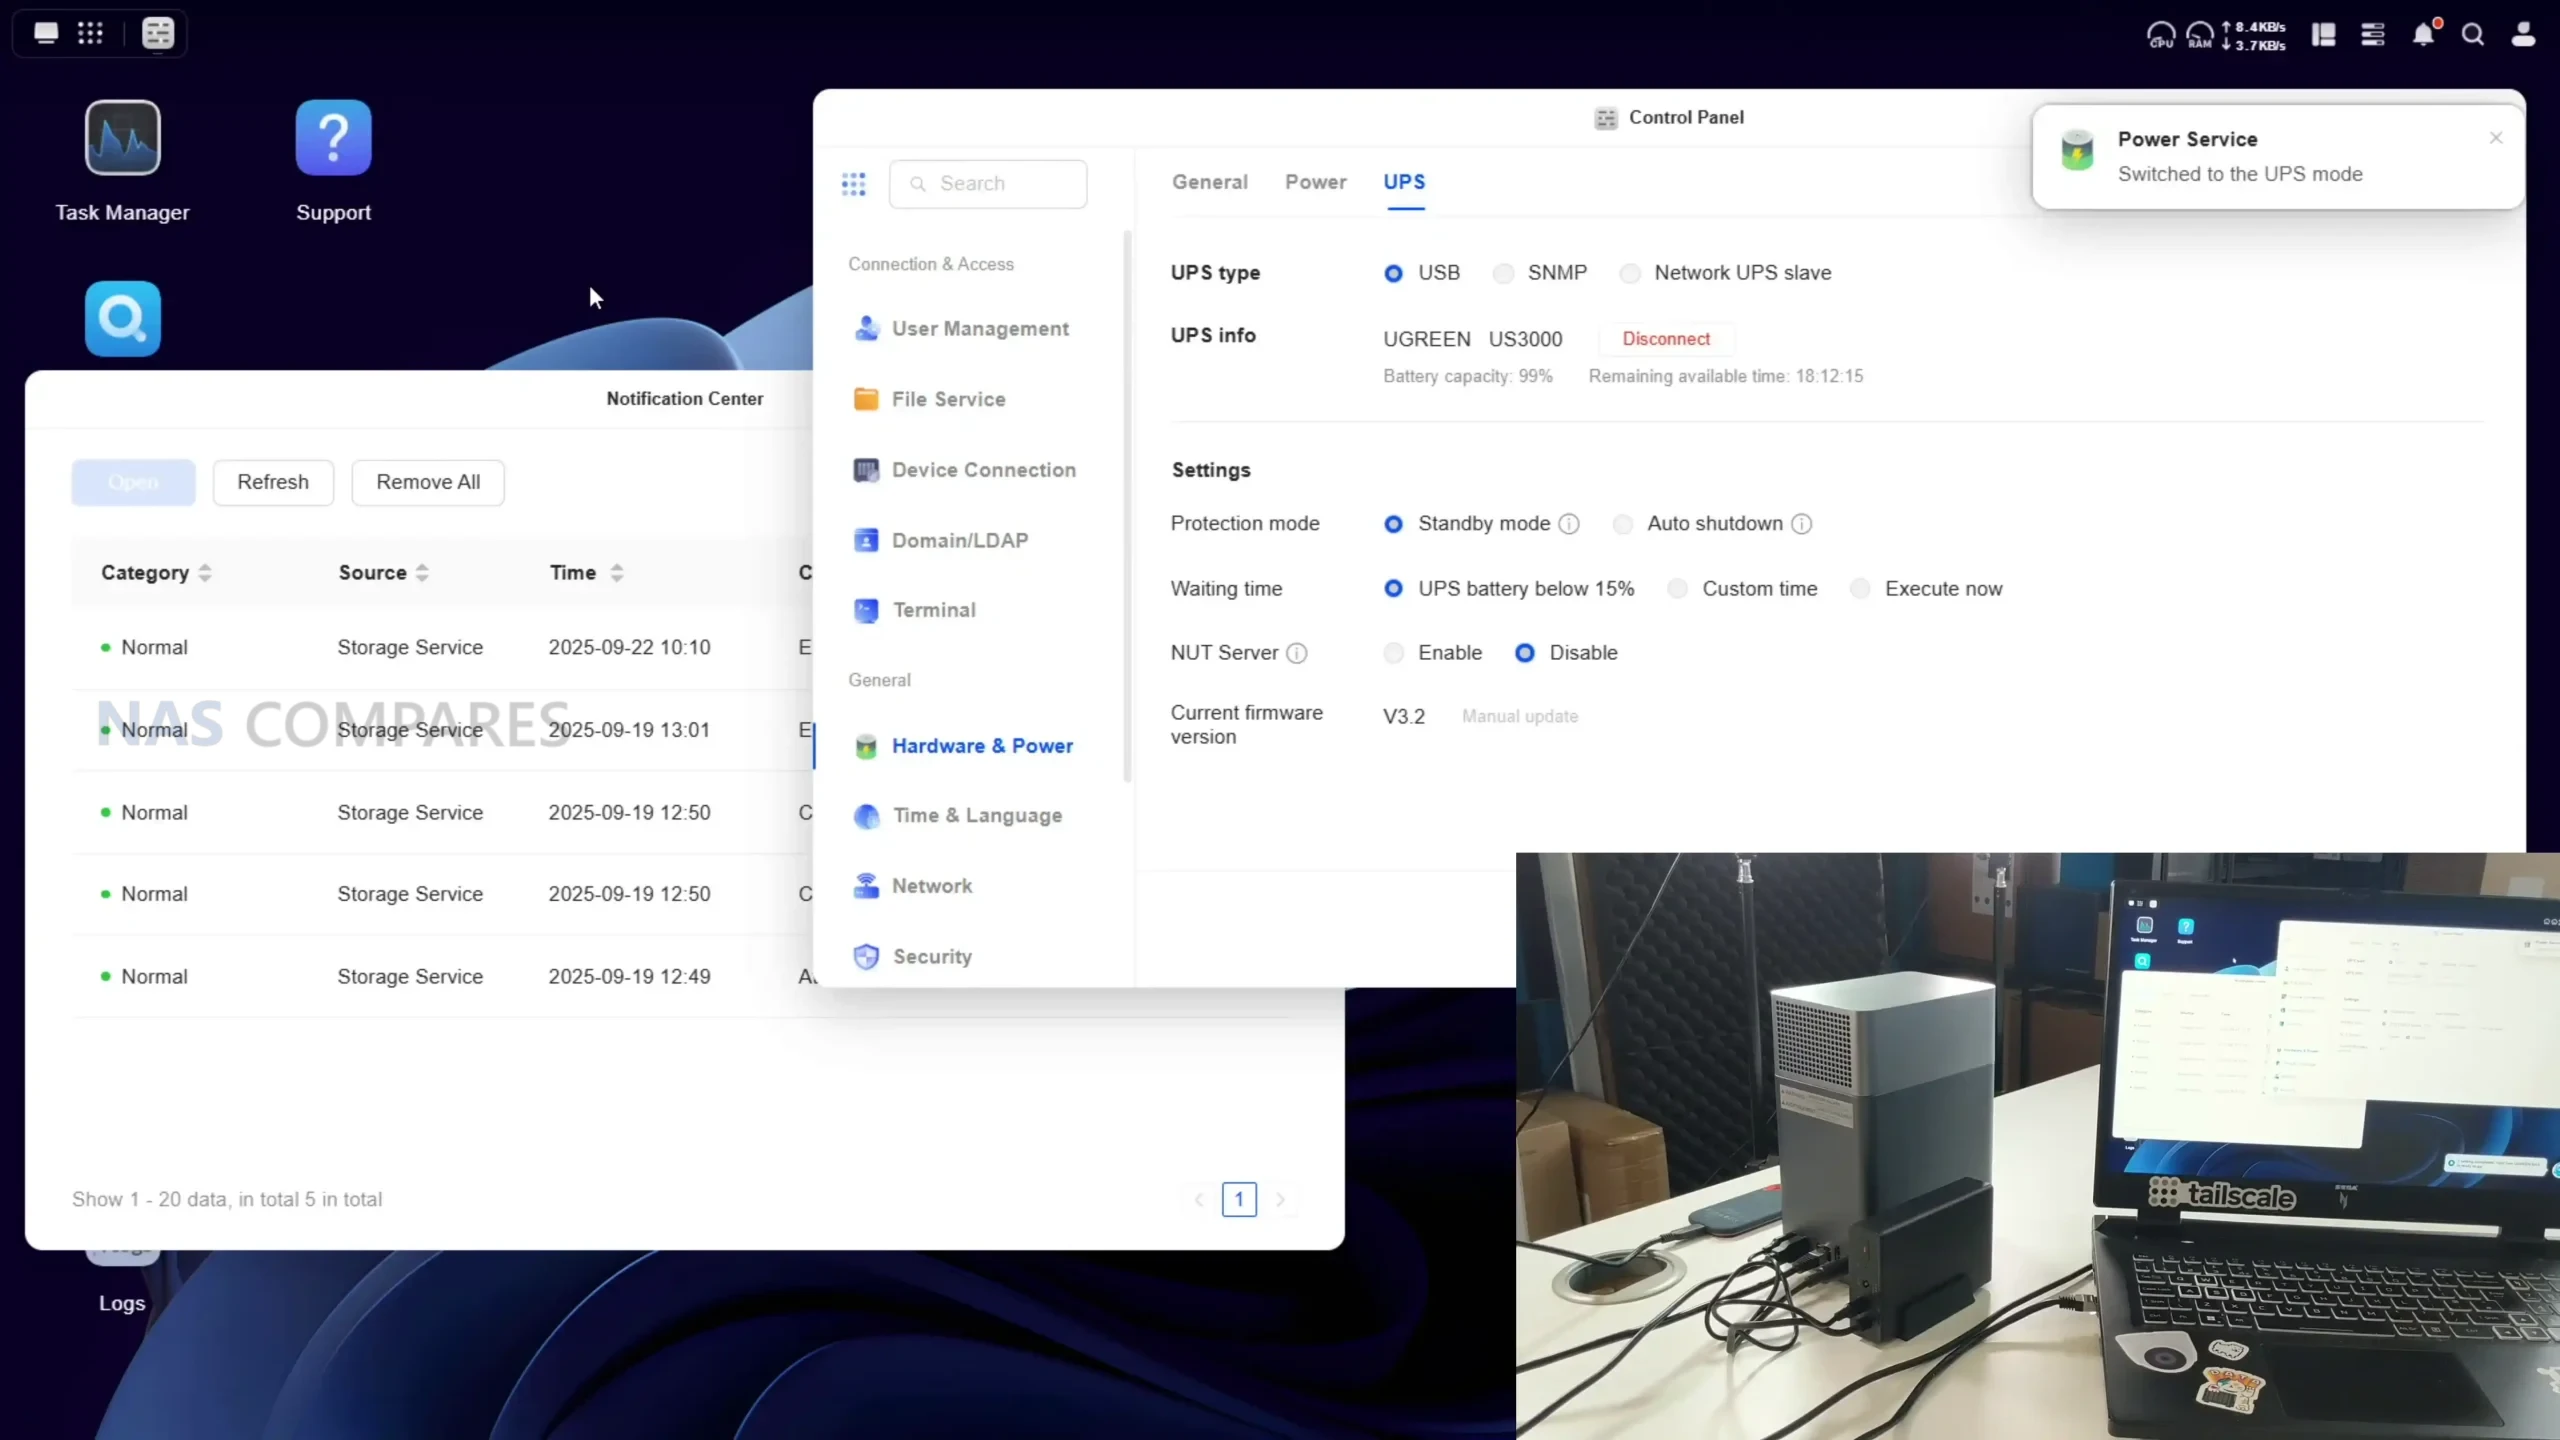
Task: Select Standby mode protection
Action: tap(1393, 524)
